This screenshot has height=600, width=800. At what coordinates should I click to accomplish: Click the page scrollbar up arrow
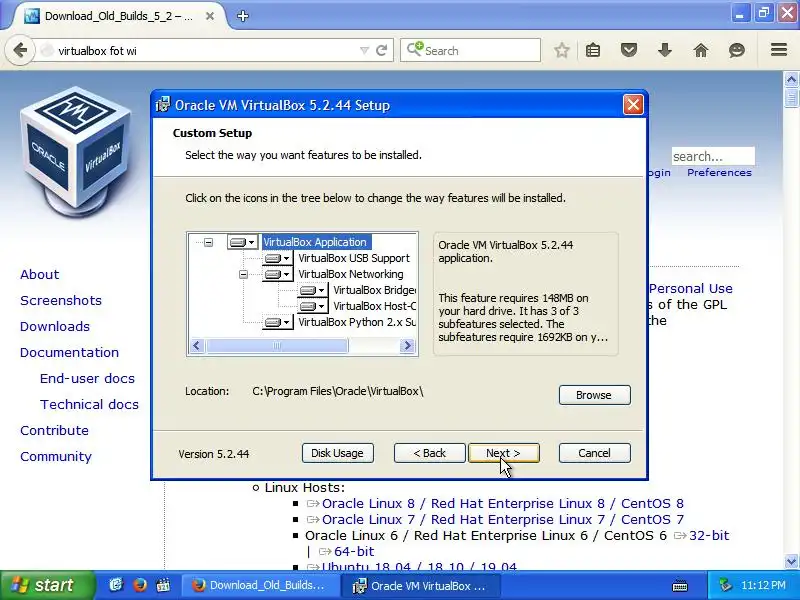click(x=791, y=79)
